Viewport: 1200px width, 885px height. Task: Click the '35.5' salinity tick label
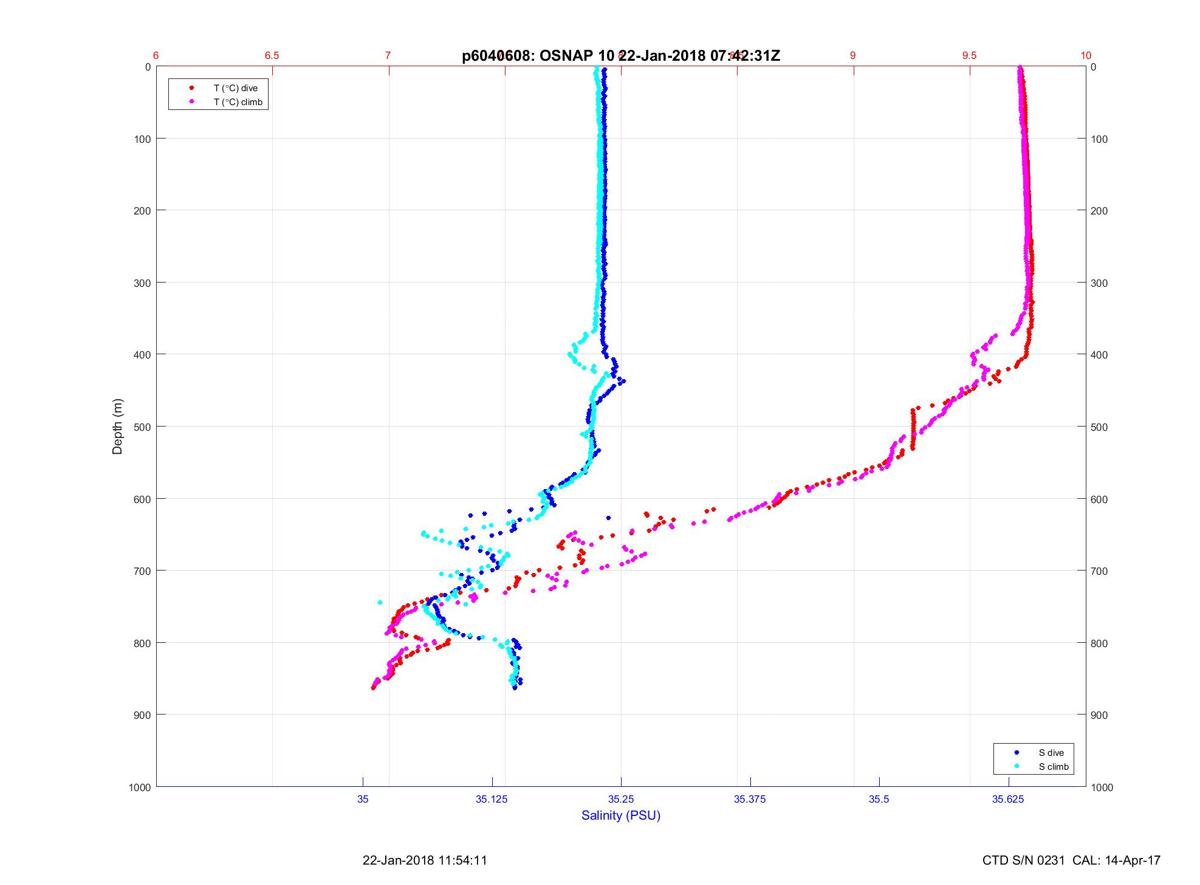tap(879, 799)
